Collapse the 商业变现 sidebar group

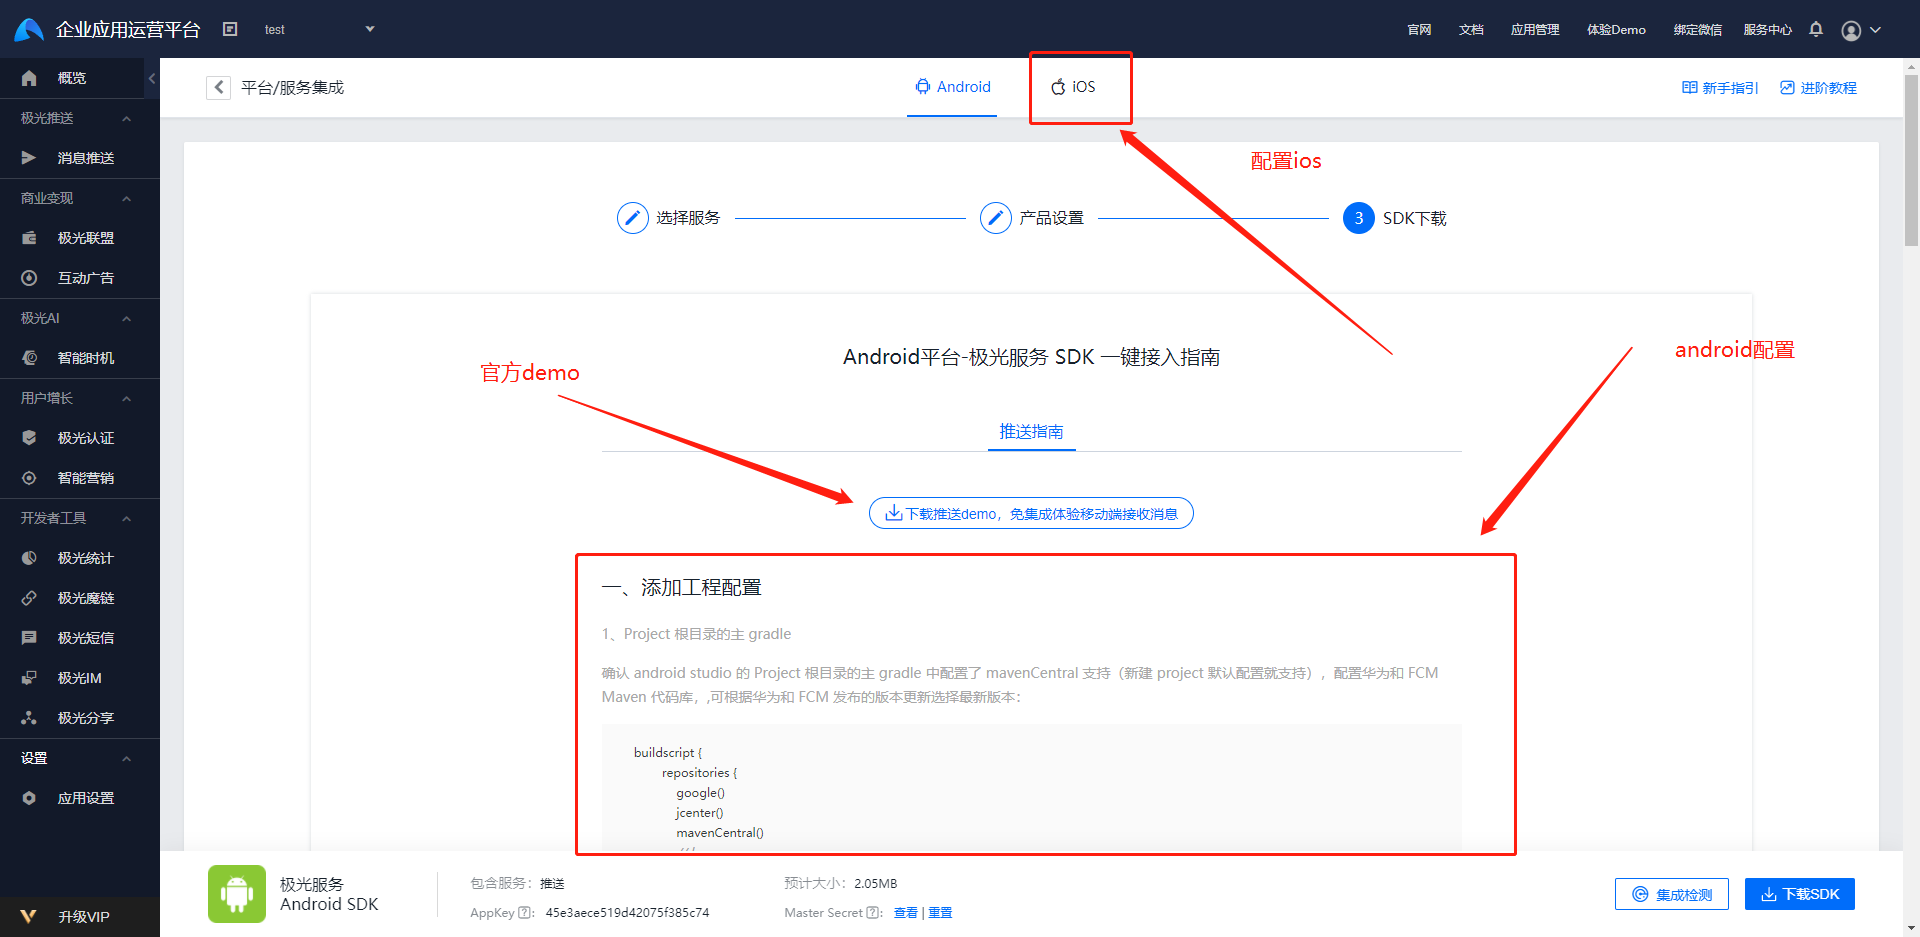coord(126,198)
